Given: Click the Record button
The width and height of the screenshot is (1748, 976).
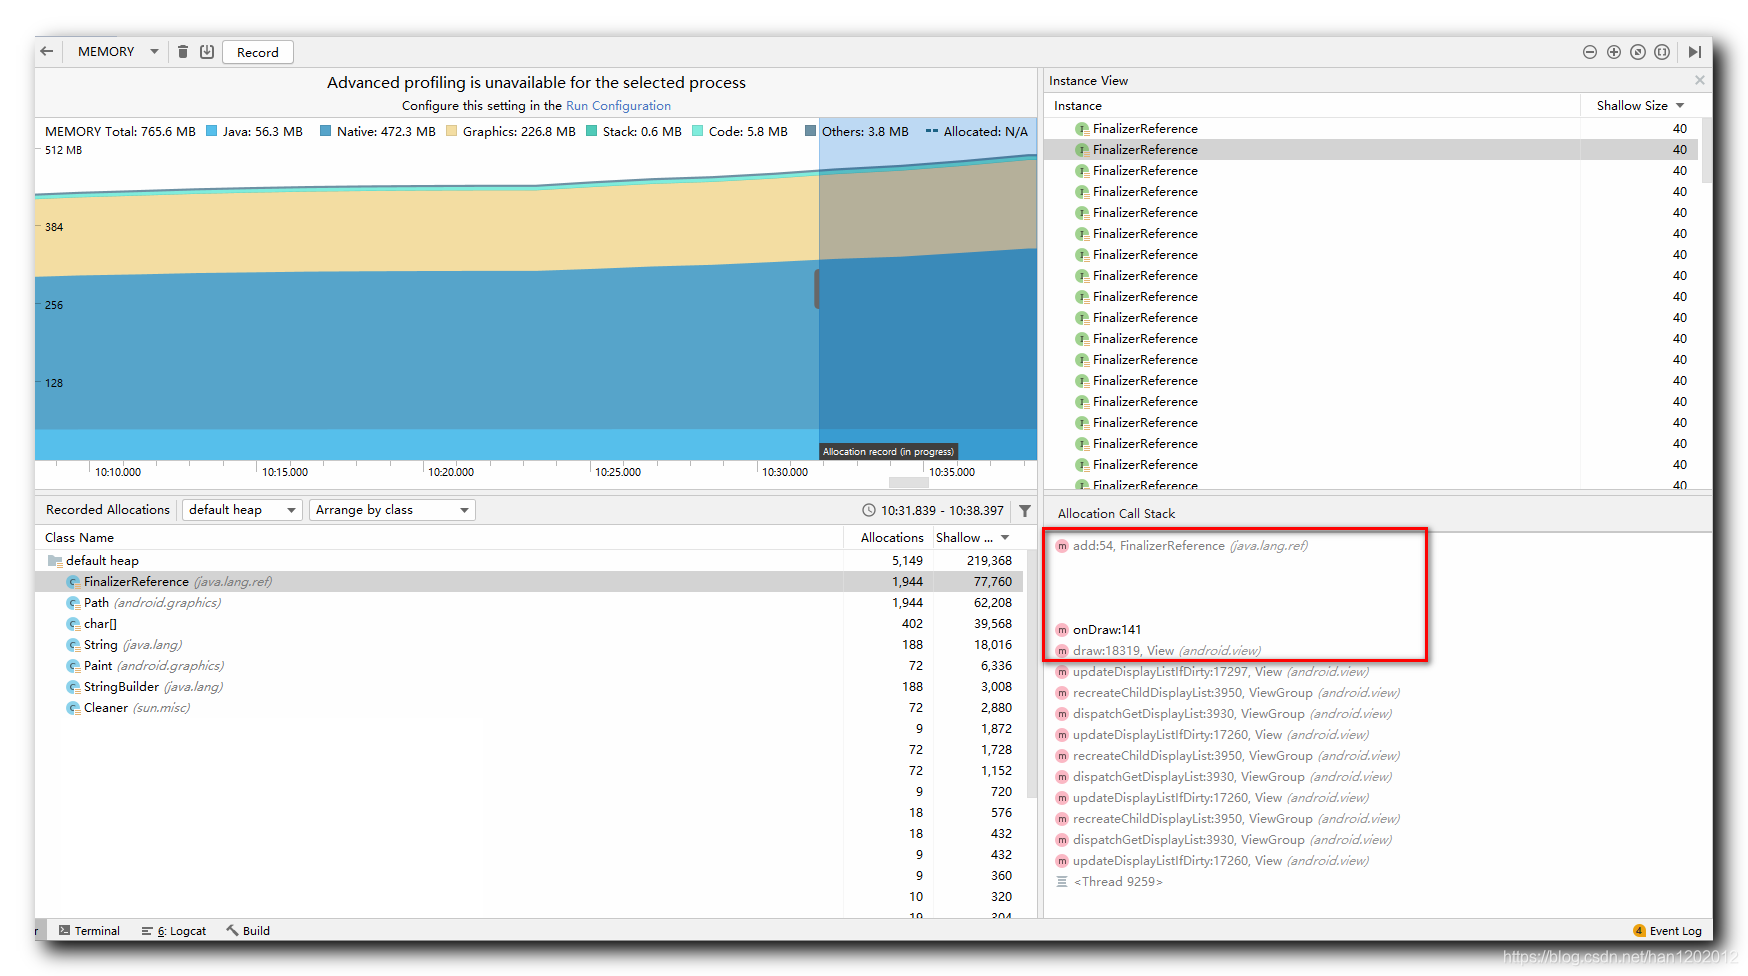Looking at the screenshot, I should pos(258,52).
